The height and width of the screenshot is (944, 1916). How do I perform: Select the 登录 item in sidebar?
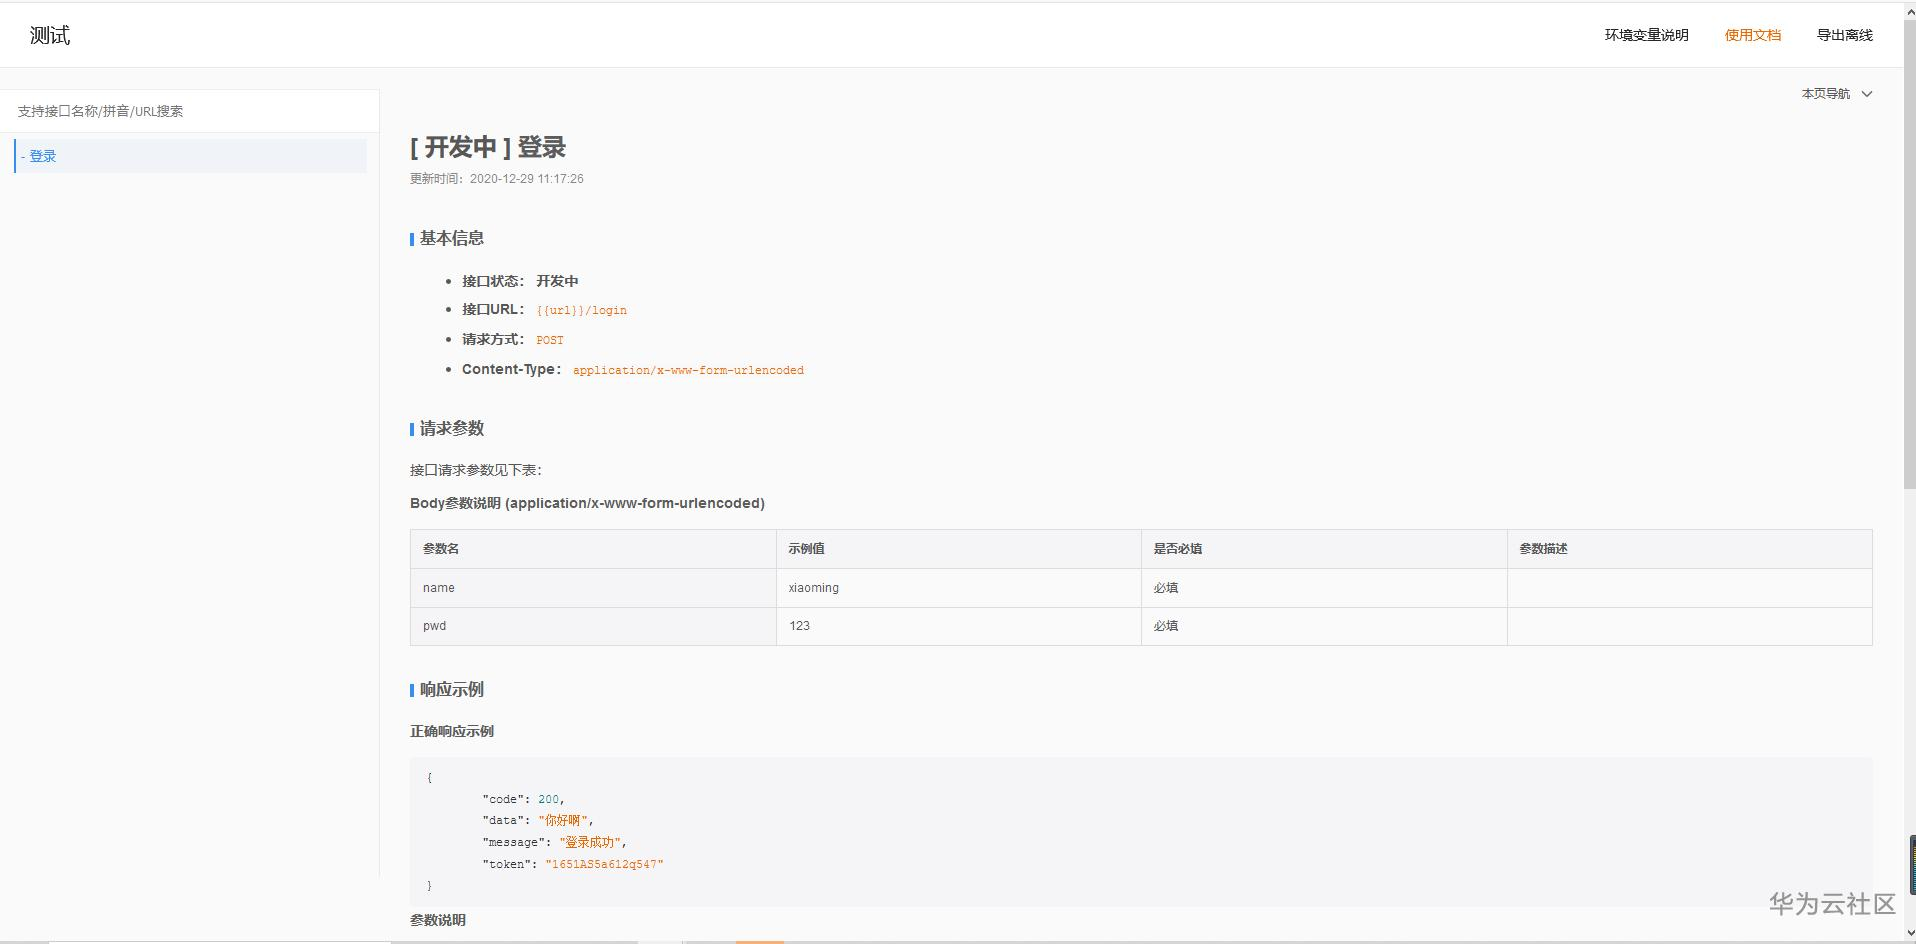pos(190,156)
